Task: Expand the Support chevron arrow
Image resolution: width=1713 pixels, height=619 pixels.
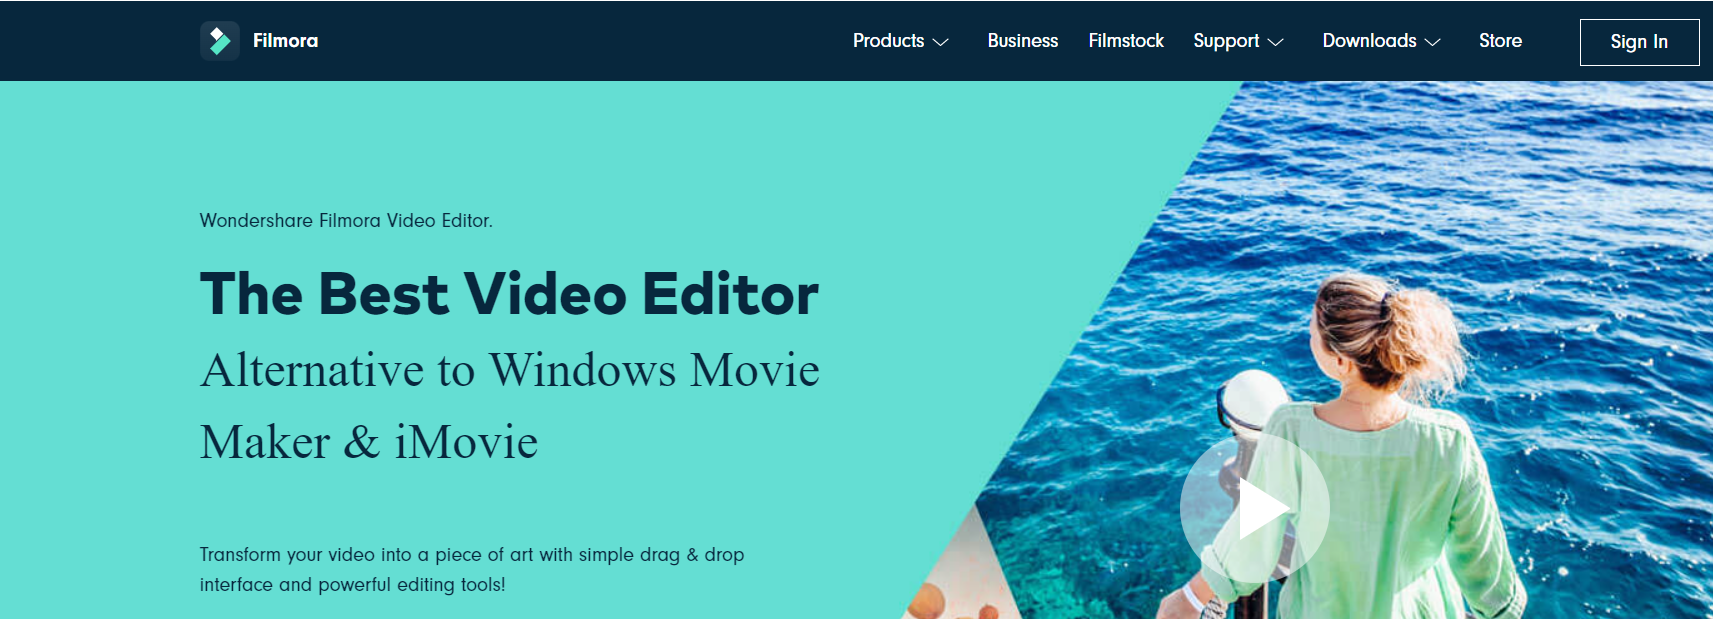Action: [x=1275, y=42]
